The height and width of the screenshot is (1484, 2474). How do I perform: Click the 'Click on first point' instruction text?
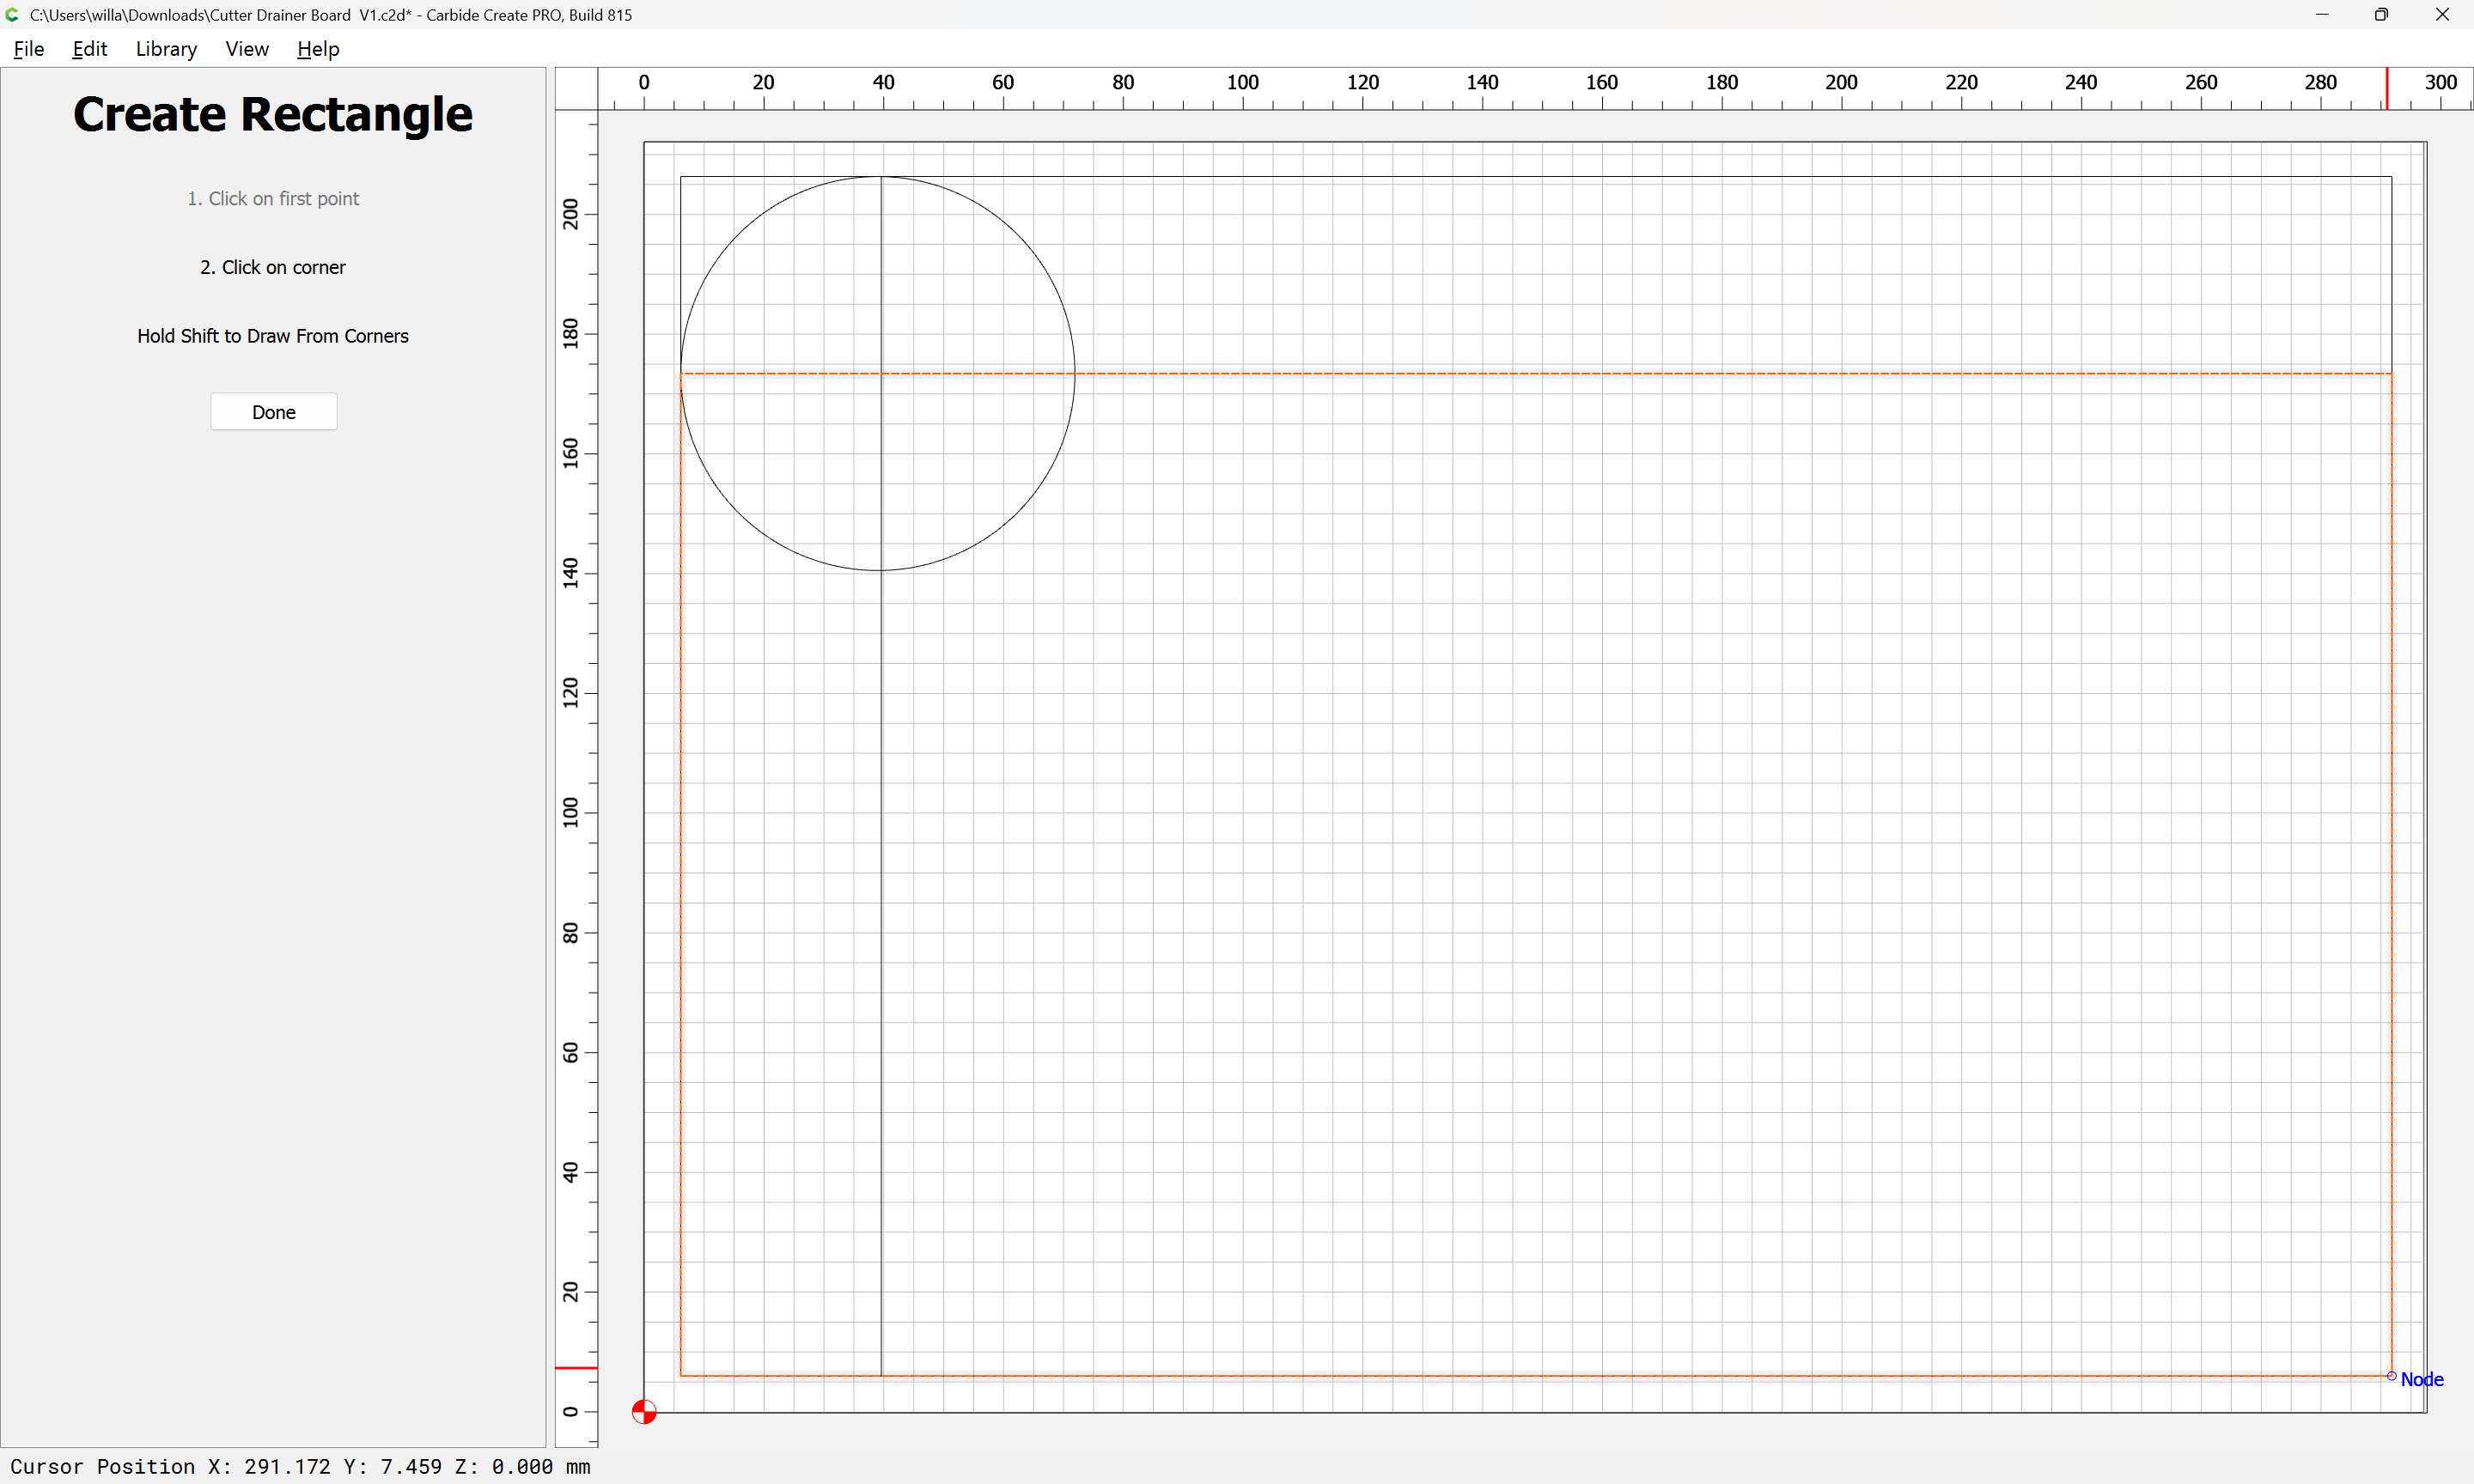pyautogui.click(x=273, y=199)
